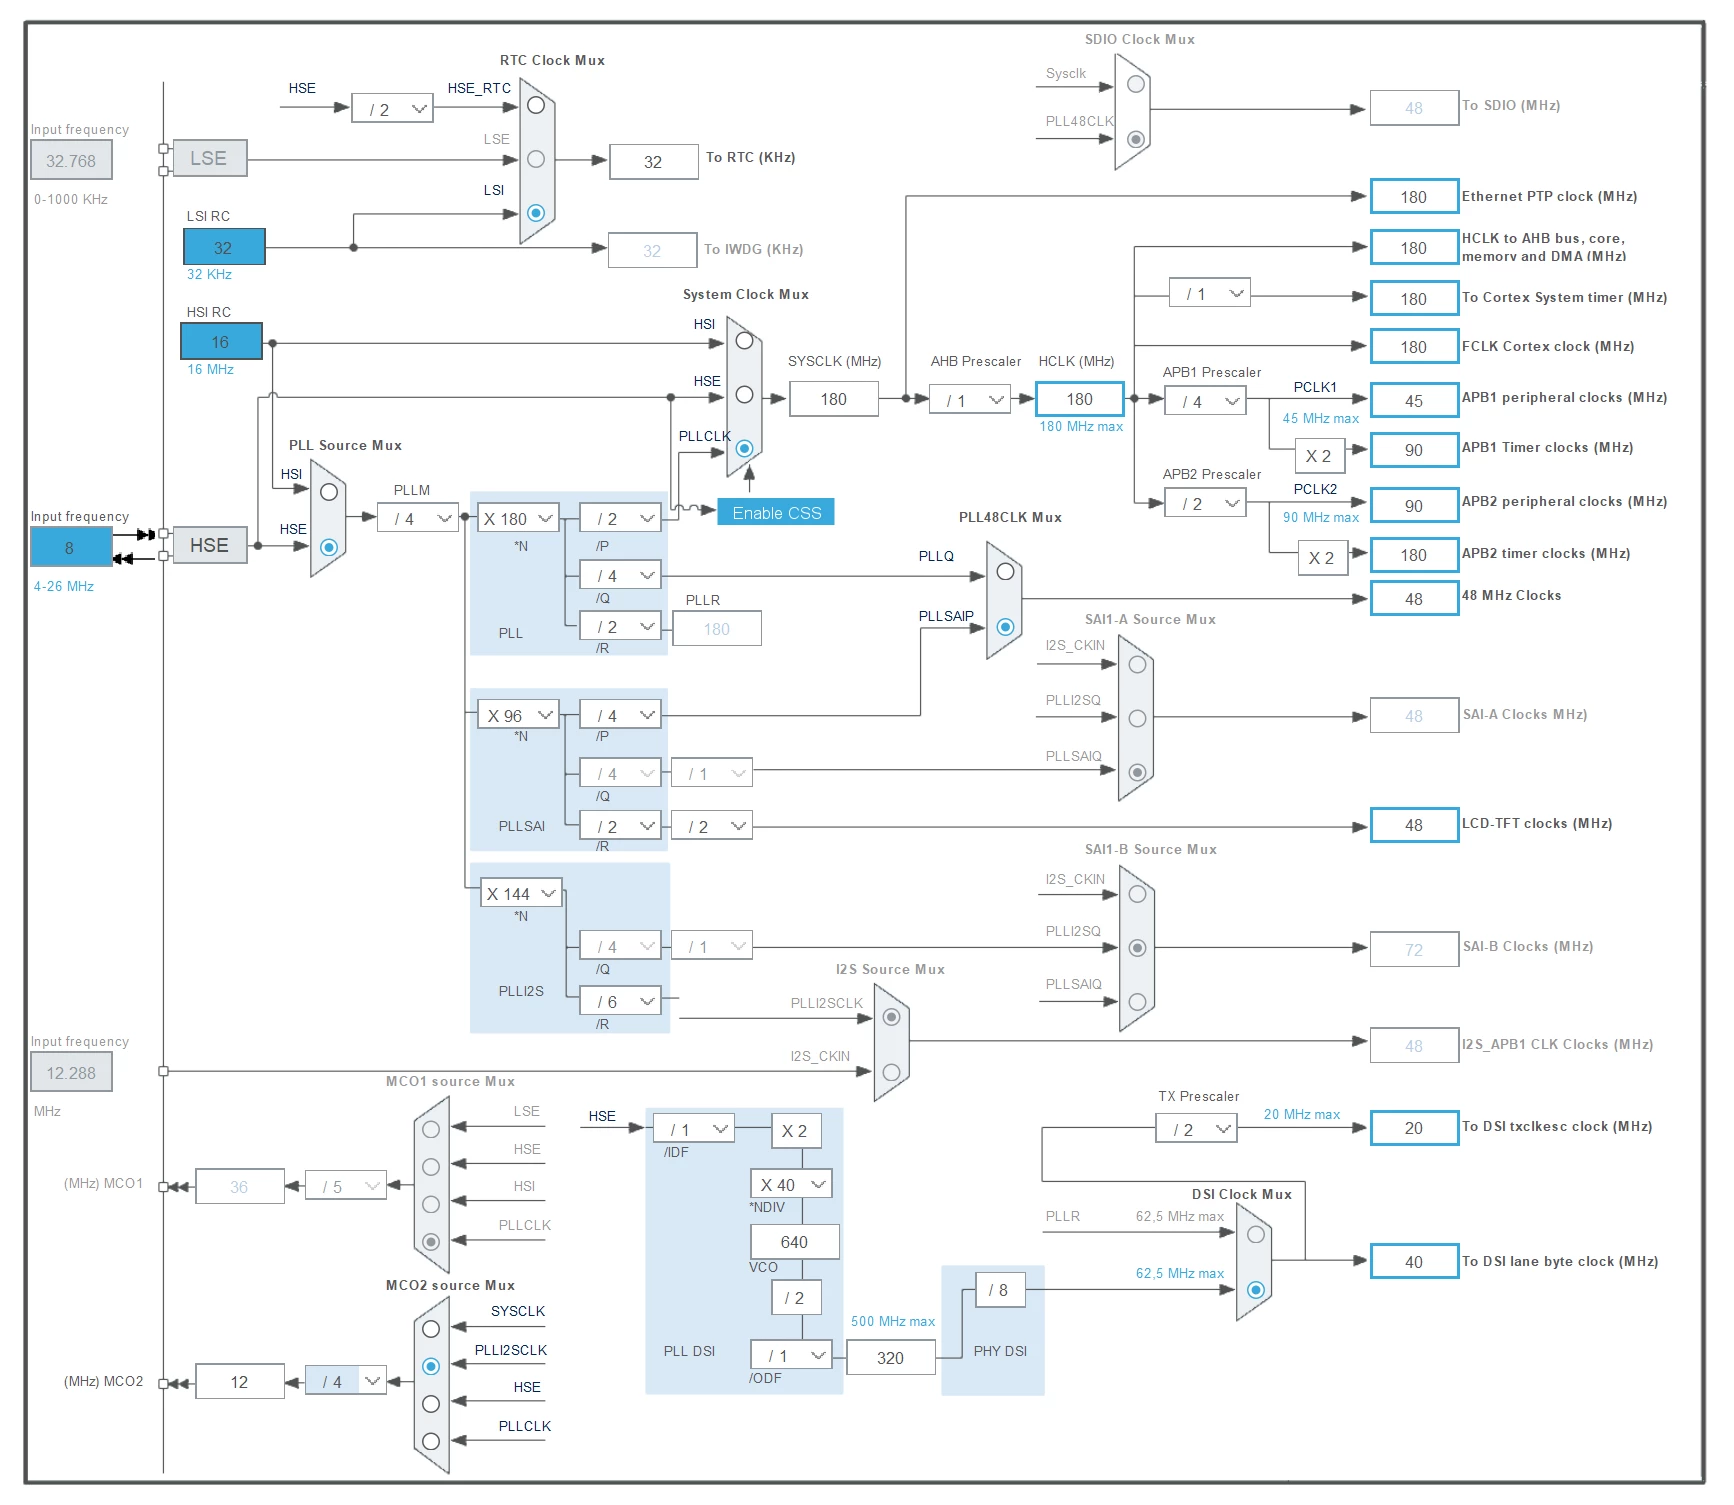The image size is (1734, 1505).
Task: Open MCO2 /4 divider dropdown
Action: [x=346, y=1381]
